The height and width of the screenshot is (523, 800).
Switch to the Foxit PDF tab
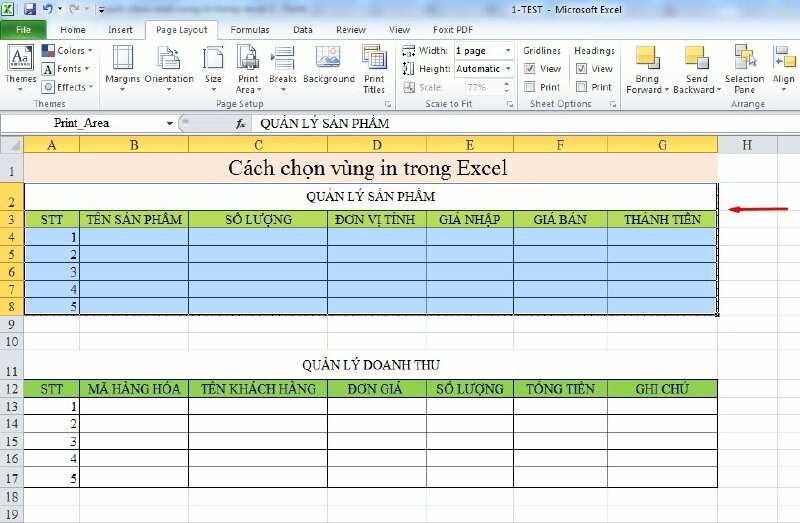(x=453, y=30)
